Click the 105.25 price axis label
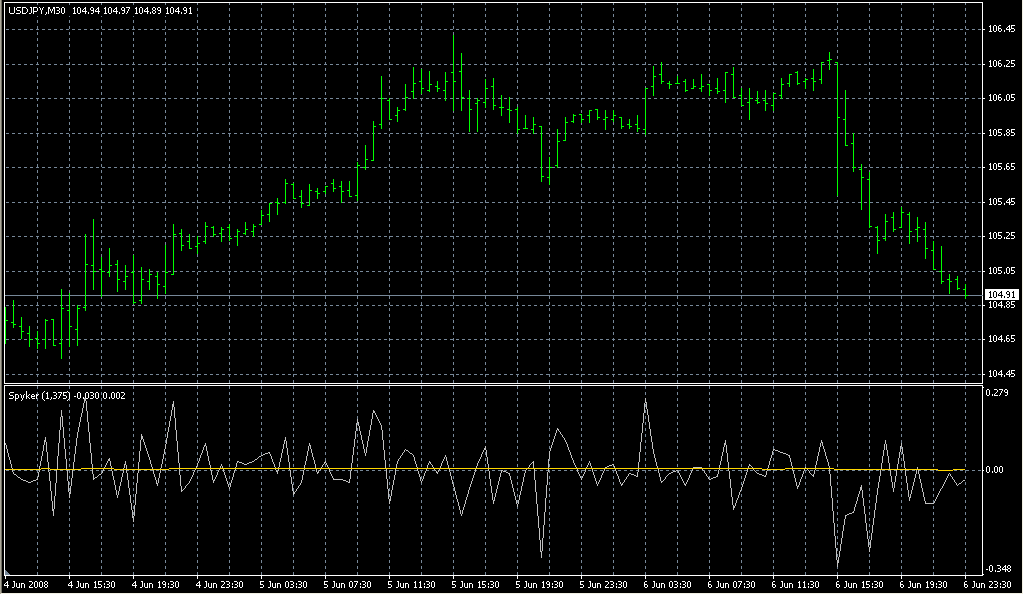This screenshot has height=594, width=1024. (x=1002, y=236)
